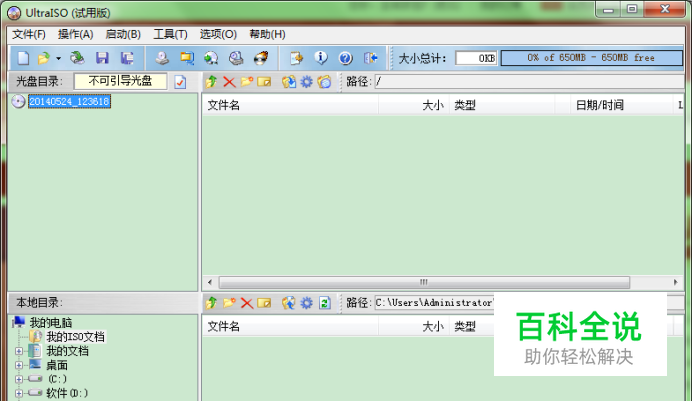Click the left arrow of disc list scrollbar

pos(210,282)
